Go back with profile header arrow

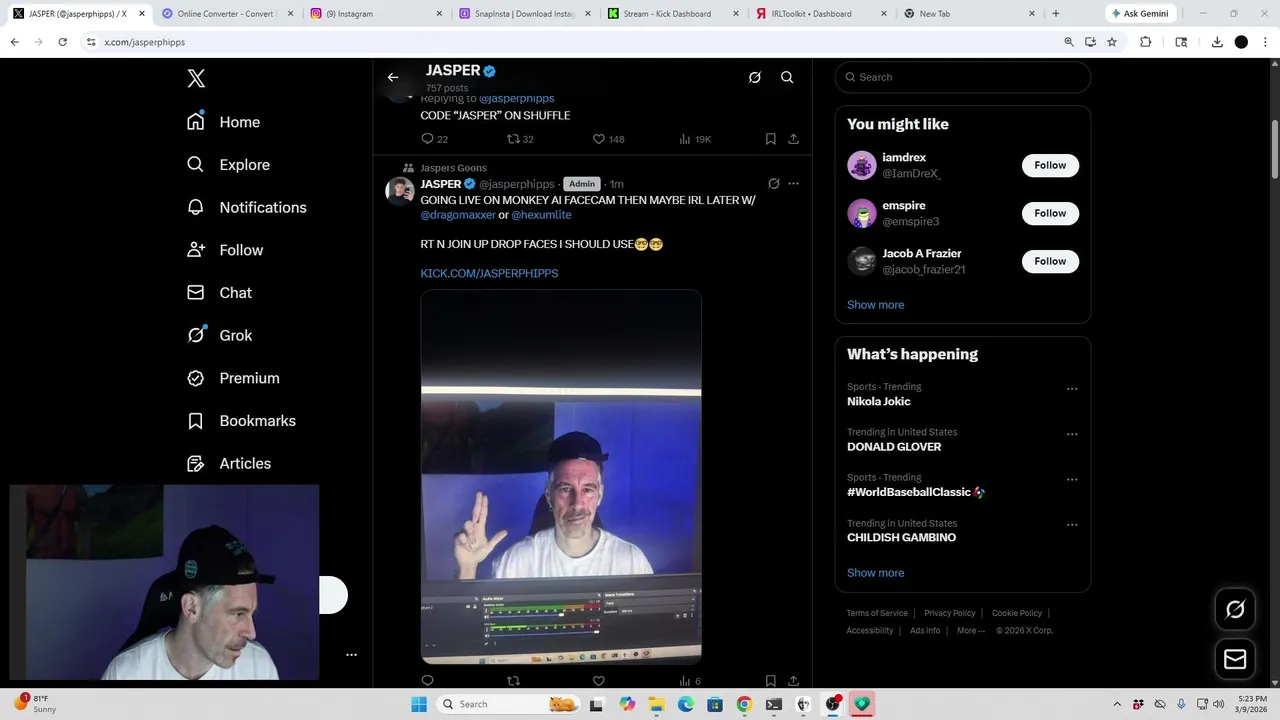(393, 77)
